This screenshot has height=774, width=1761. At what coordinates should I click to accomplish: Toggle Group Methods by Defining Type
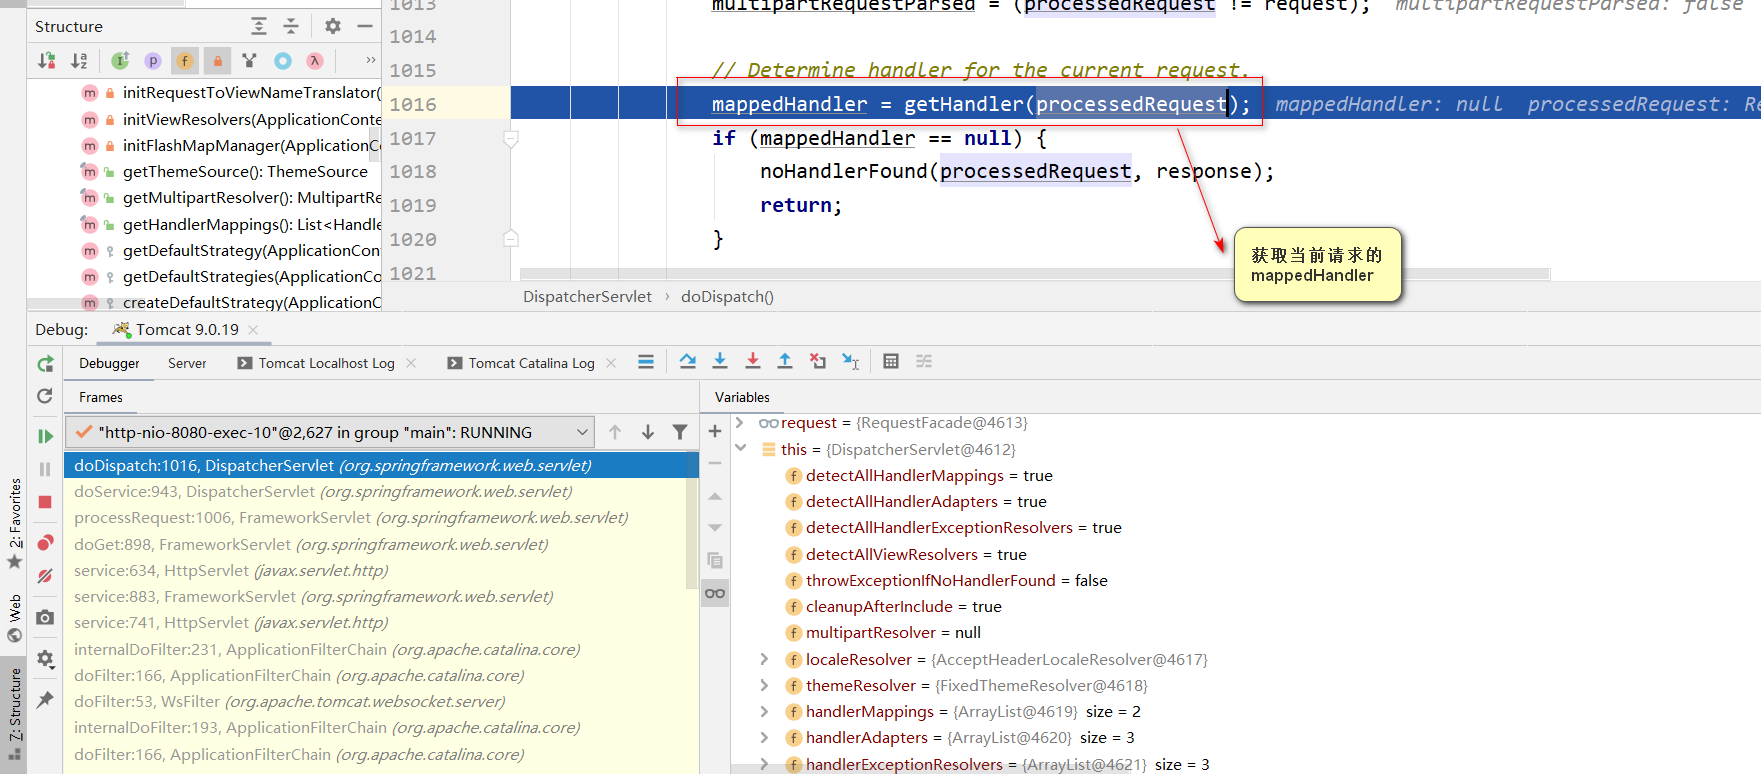click(250, 61)
